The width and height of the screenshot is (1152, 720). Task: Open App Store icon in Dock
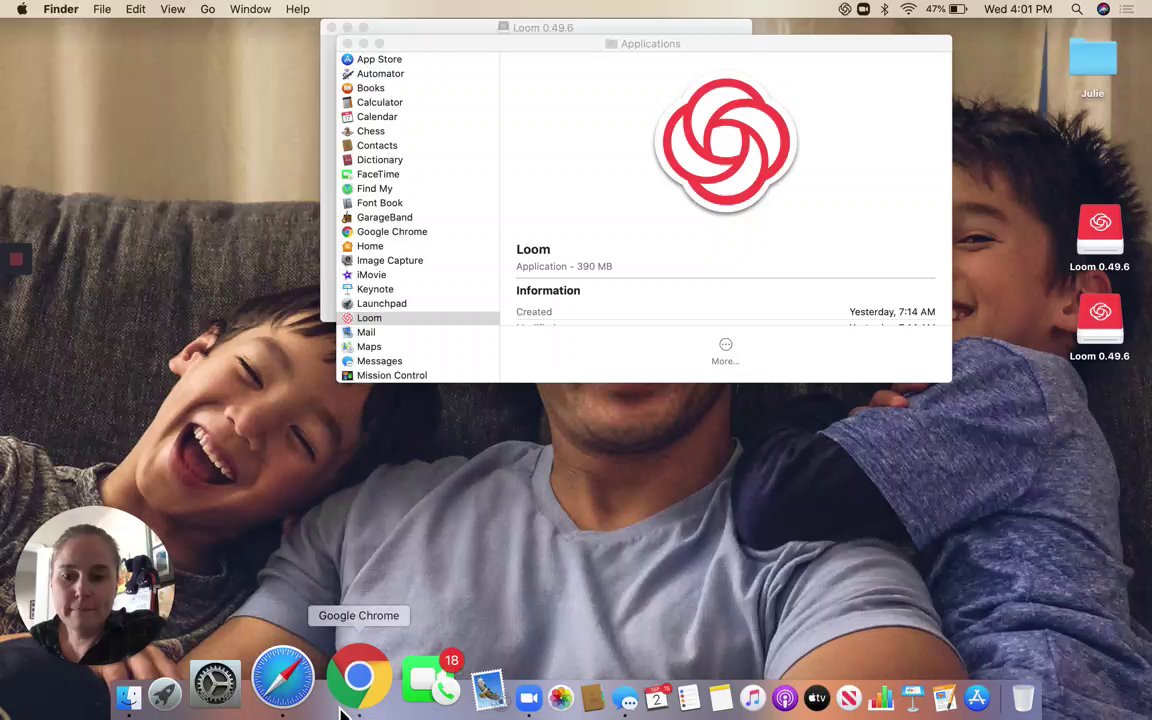[x=977, y=698]
